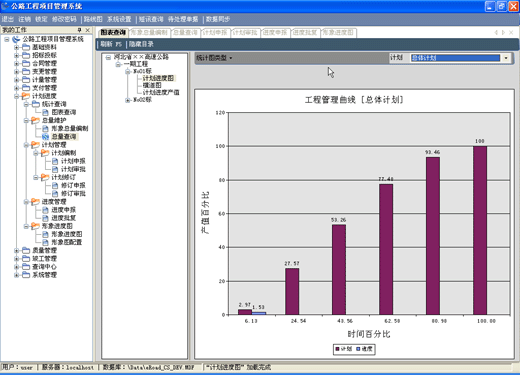Collapse the 计划进度 tree node

(16, 96)
